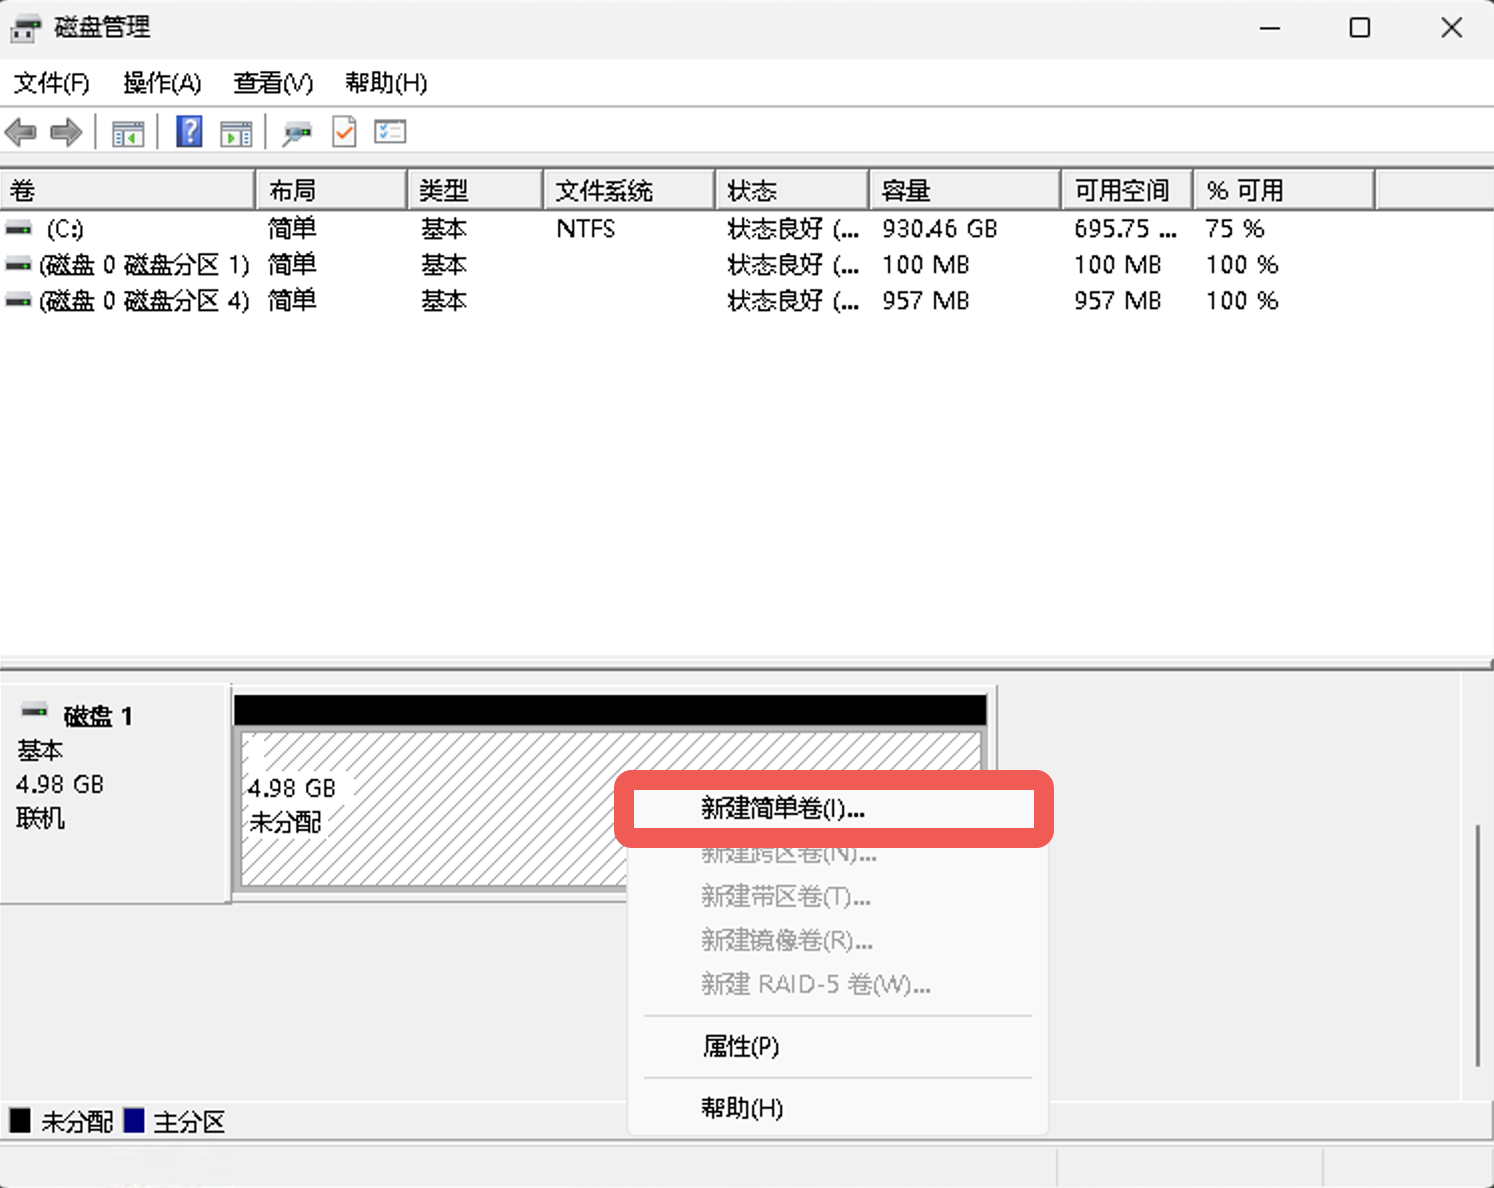Sort by the 容量 column header

click(x=906, y=190)
